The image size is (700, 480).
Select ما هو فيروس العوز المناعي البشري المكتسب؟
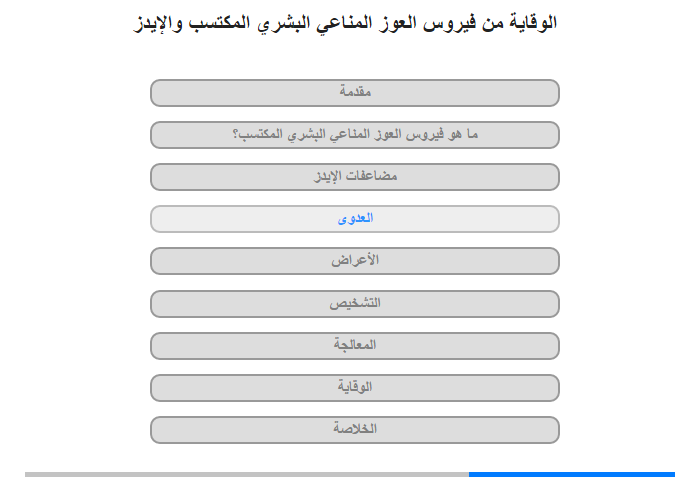(x=355, y=135)
